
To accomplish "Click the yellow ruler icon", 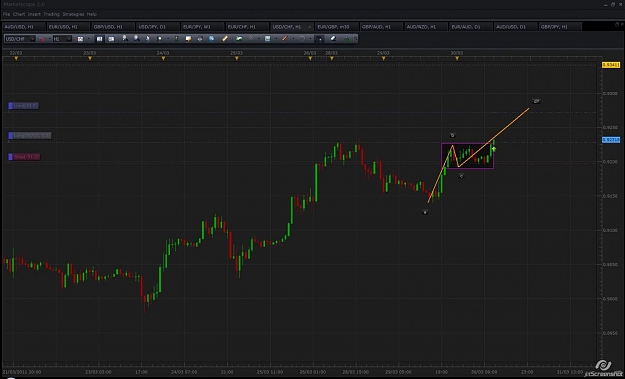I will coord(225,39).
